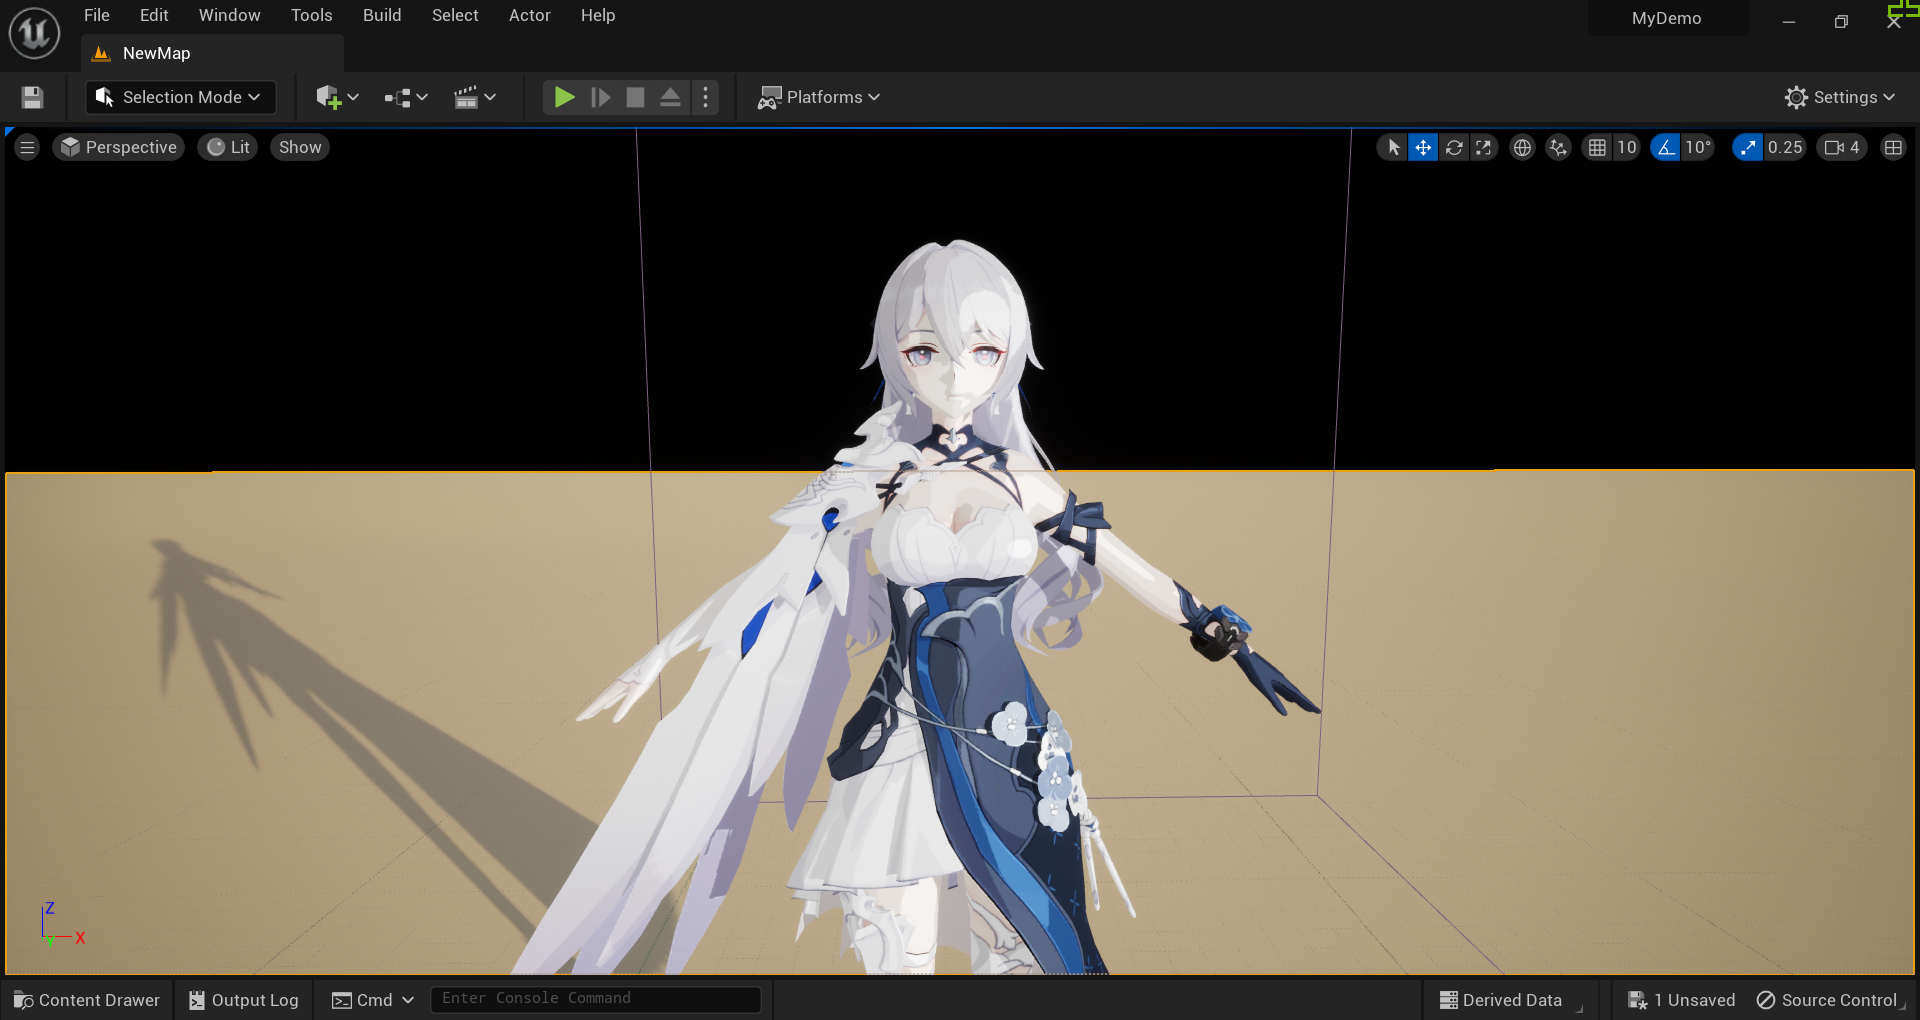
Task: Open scale snap value 0.25 menu
Action: [1785, 147]
